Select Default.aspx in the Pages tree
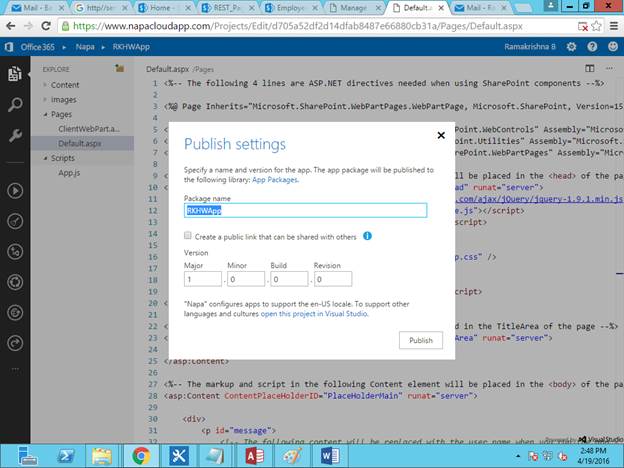624x468 pixels. coord(80,143)
